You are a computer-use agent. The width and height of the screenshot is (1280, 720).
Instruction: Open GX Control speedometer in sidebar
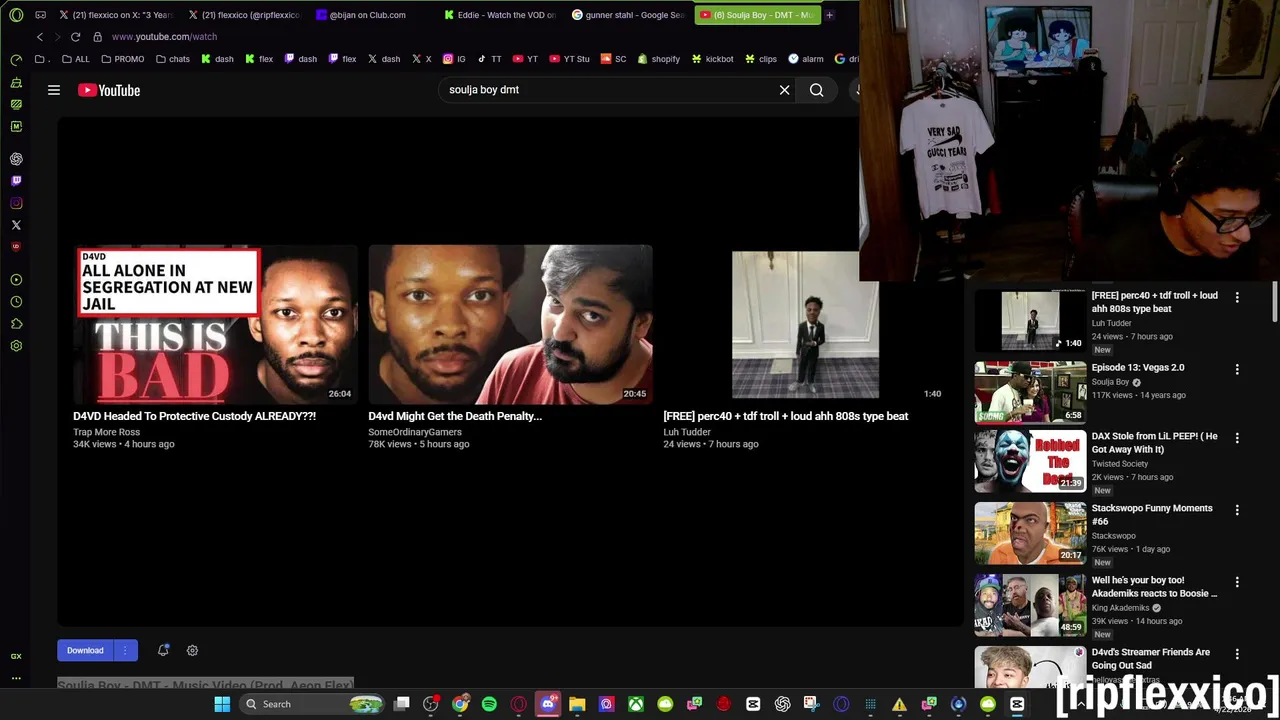[16, 60]
